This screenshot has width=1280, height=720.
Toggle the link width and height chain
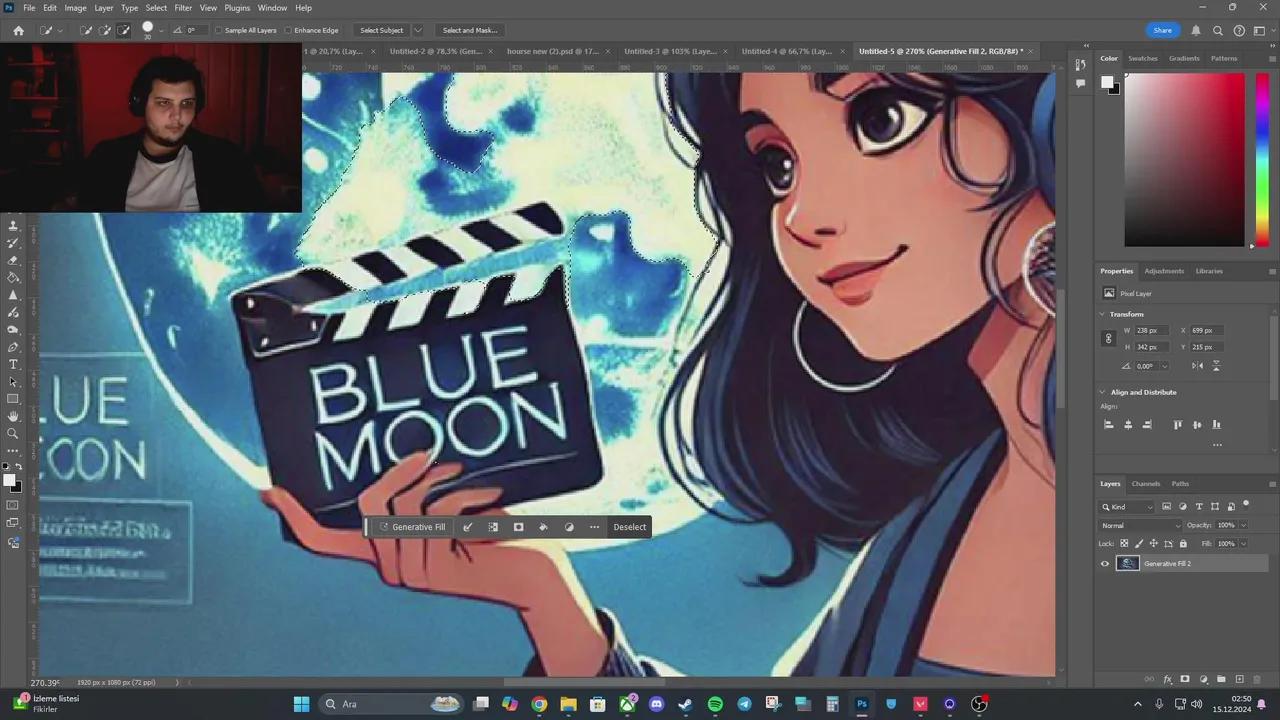[x=1108, y=339]
